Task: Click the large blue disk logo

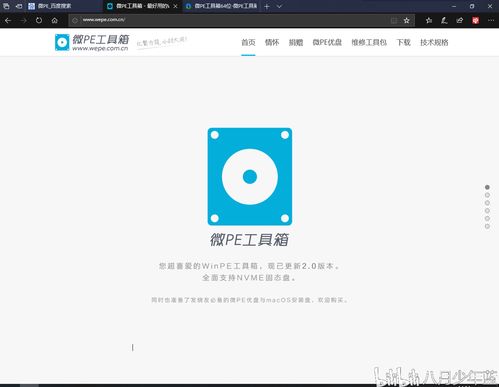Action: pos(250,177)
